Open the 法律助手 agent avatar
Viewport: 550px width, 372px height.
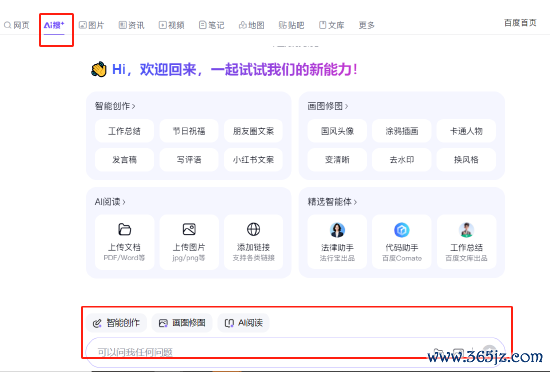(337, 230)
